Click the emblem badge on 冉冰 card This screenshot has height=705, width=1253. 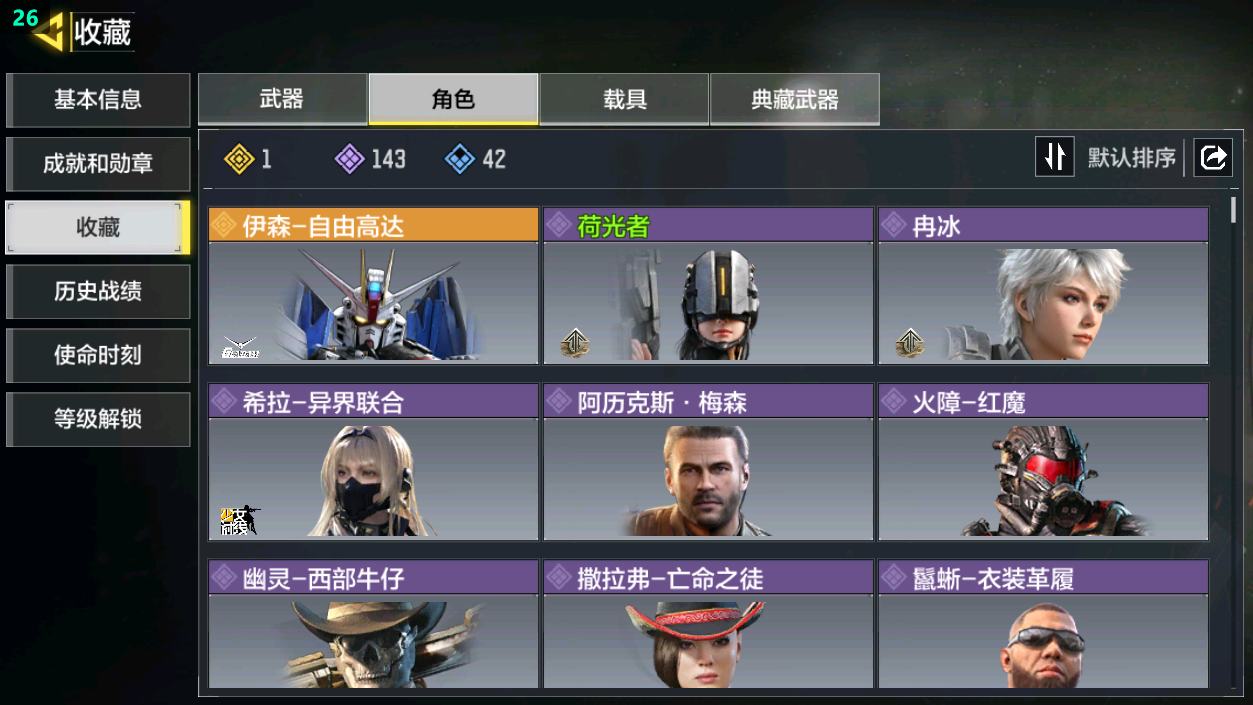910,343
